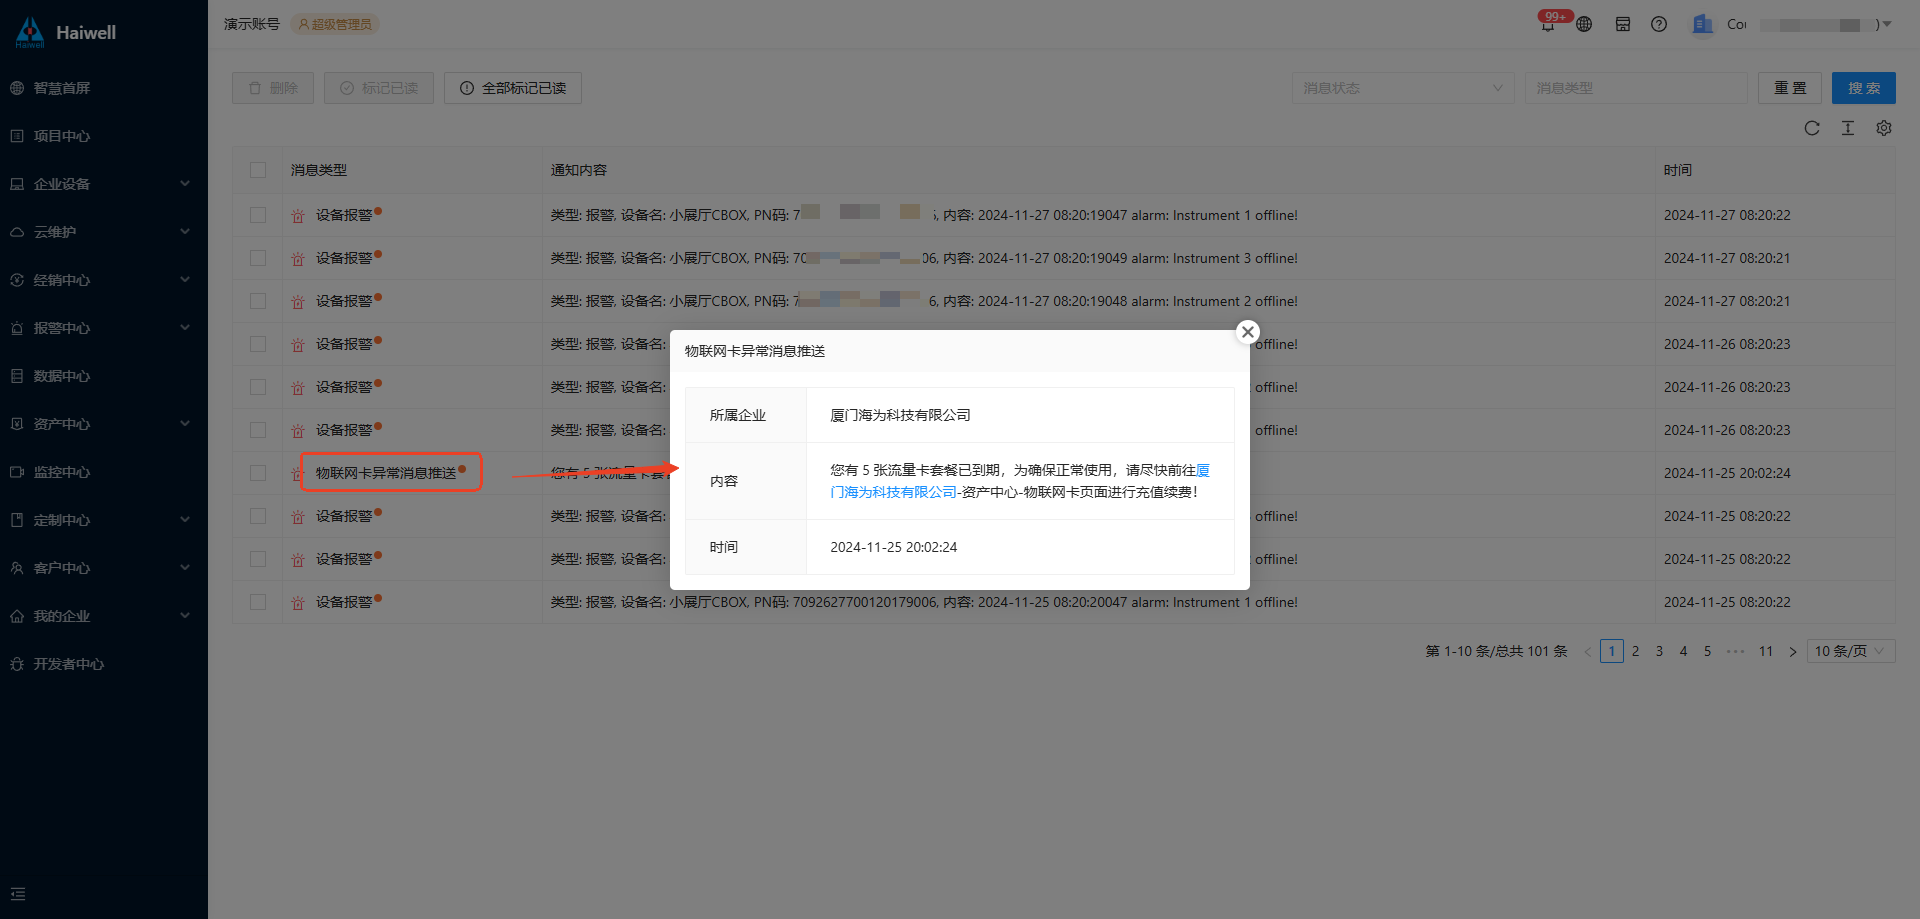The image size is (1920, 919).
Task: Click the 标记已读 button
Action: click(379, 88)
